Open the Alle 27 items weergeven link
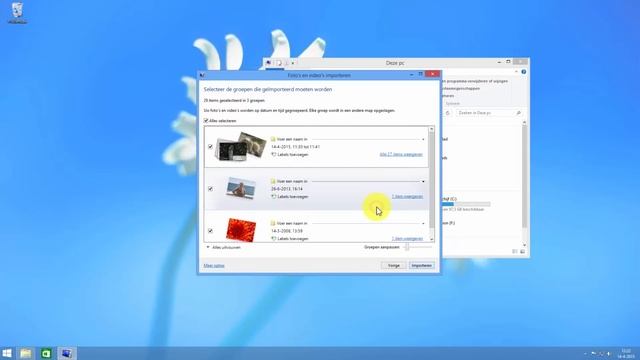640x360 pixels. 401,155
